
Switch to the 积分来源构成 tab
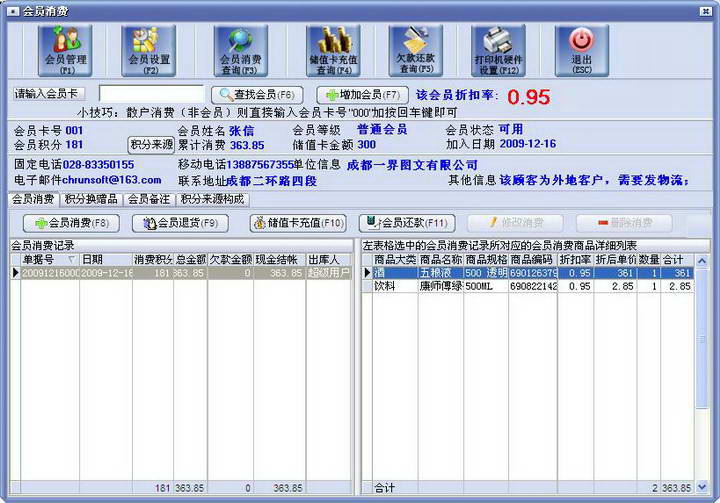tap(212, 199)
